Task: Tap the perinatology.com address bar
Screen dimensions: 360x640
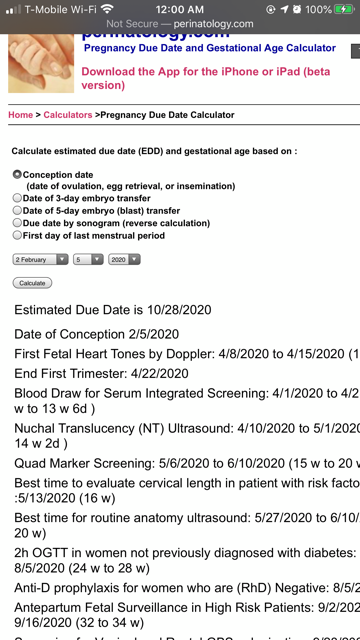Action: (180, 24)
